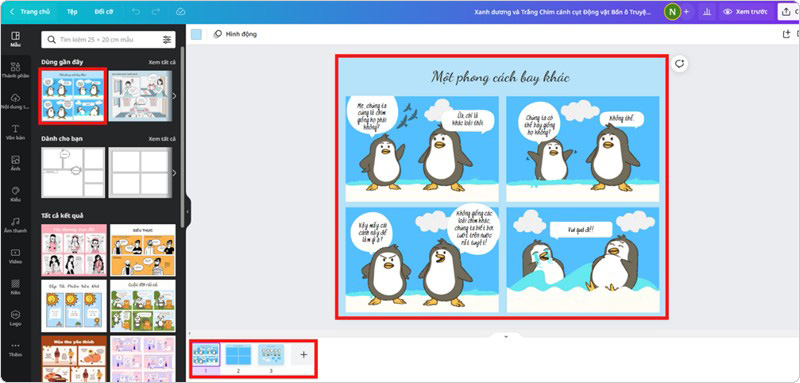Expand the recently used templates arrow
This screenshot has height=383, width=800.
[x=174, y=96]
